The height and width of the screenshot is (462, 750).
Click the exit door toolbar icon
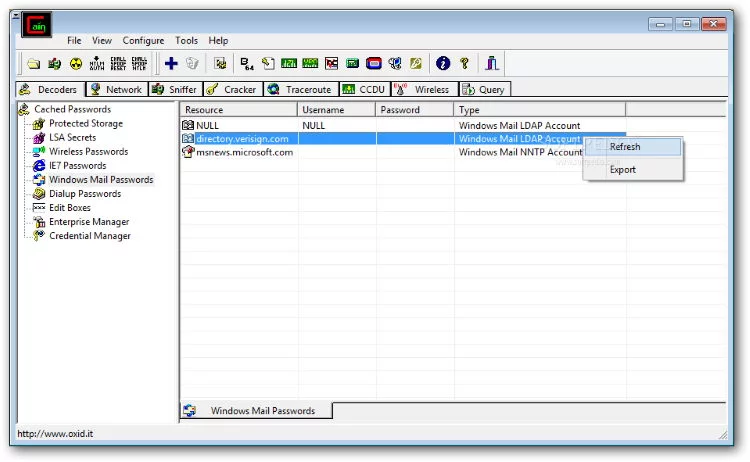[x=492, y=64]
